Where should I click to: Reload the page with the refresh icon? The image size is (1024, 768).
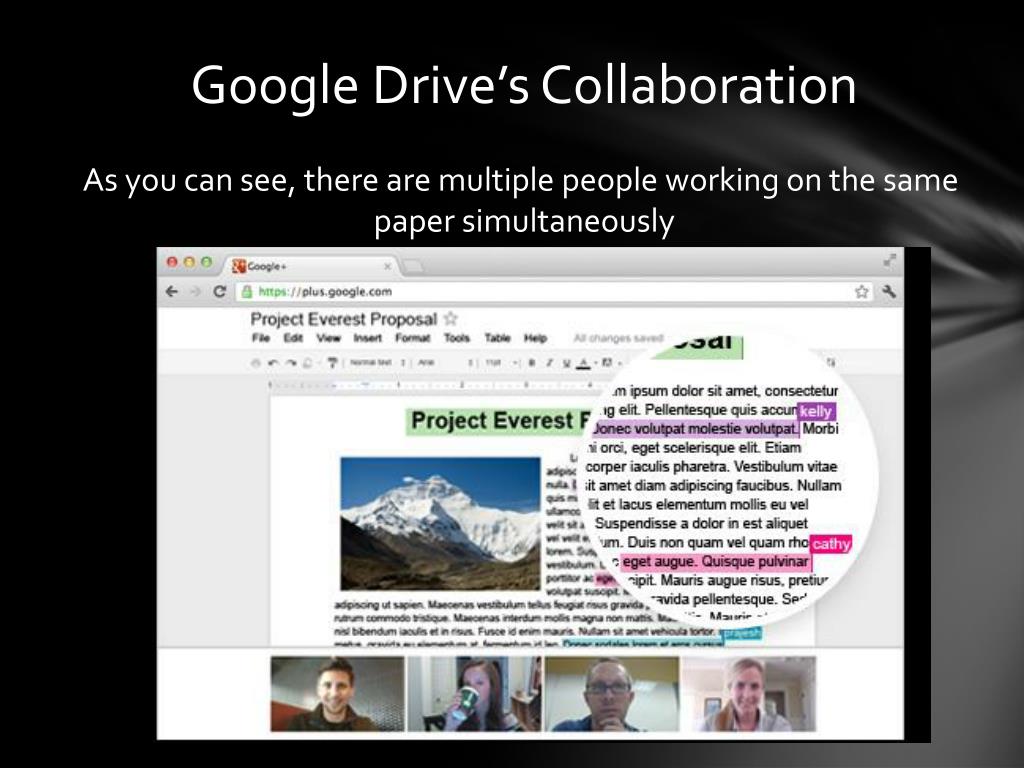tap(219, 291)
